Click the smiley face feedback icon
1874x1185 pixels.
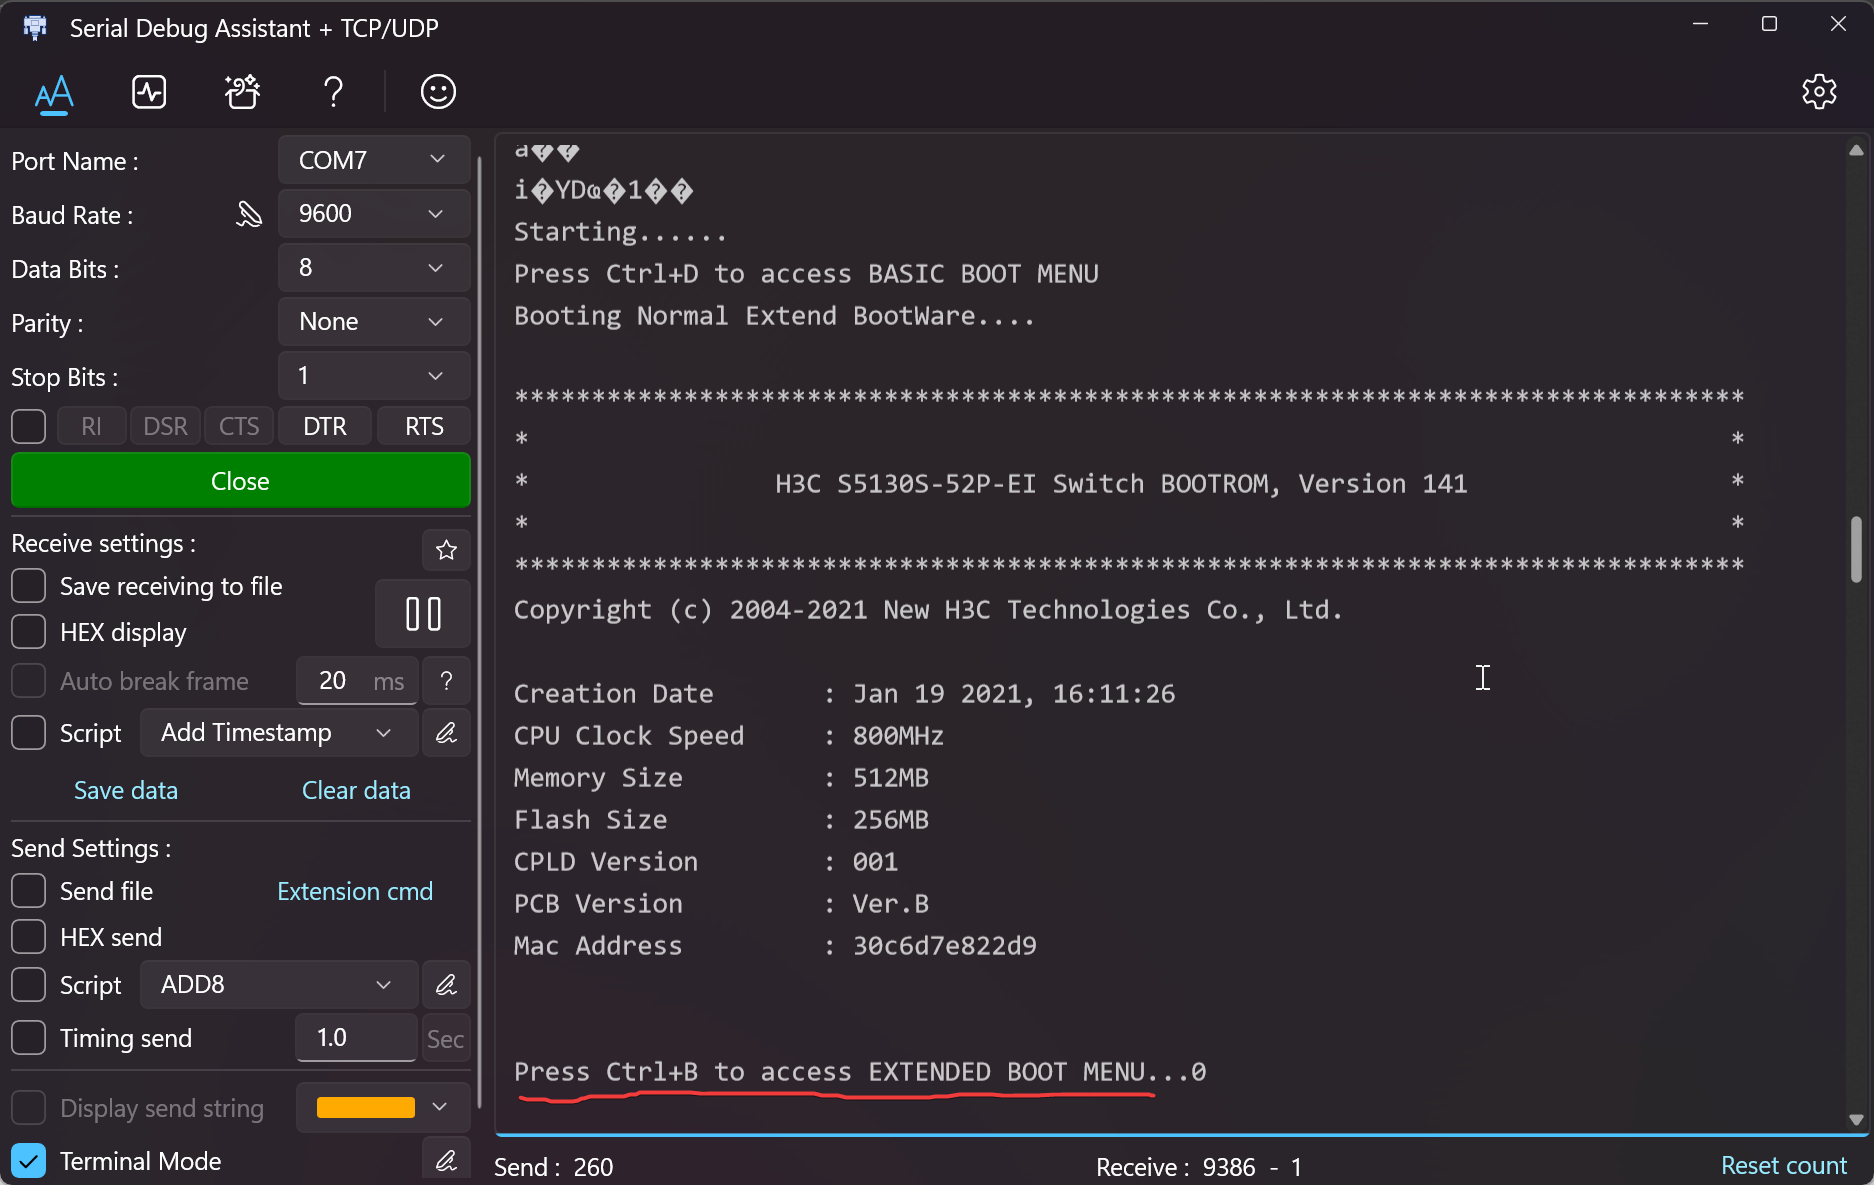coord(438,92)
